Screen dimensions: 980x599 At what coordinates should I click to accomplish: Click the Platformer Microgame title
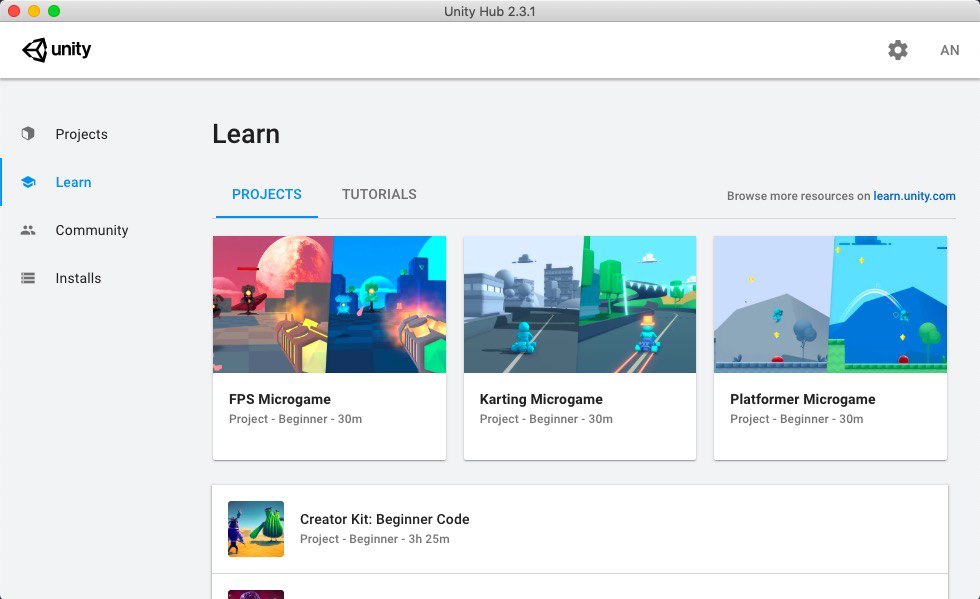point(802,399)
